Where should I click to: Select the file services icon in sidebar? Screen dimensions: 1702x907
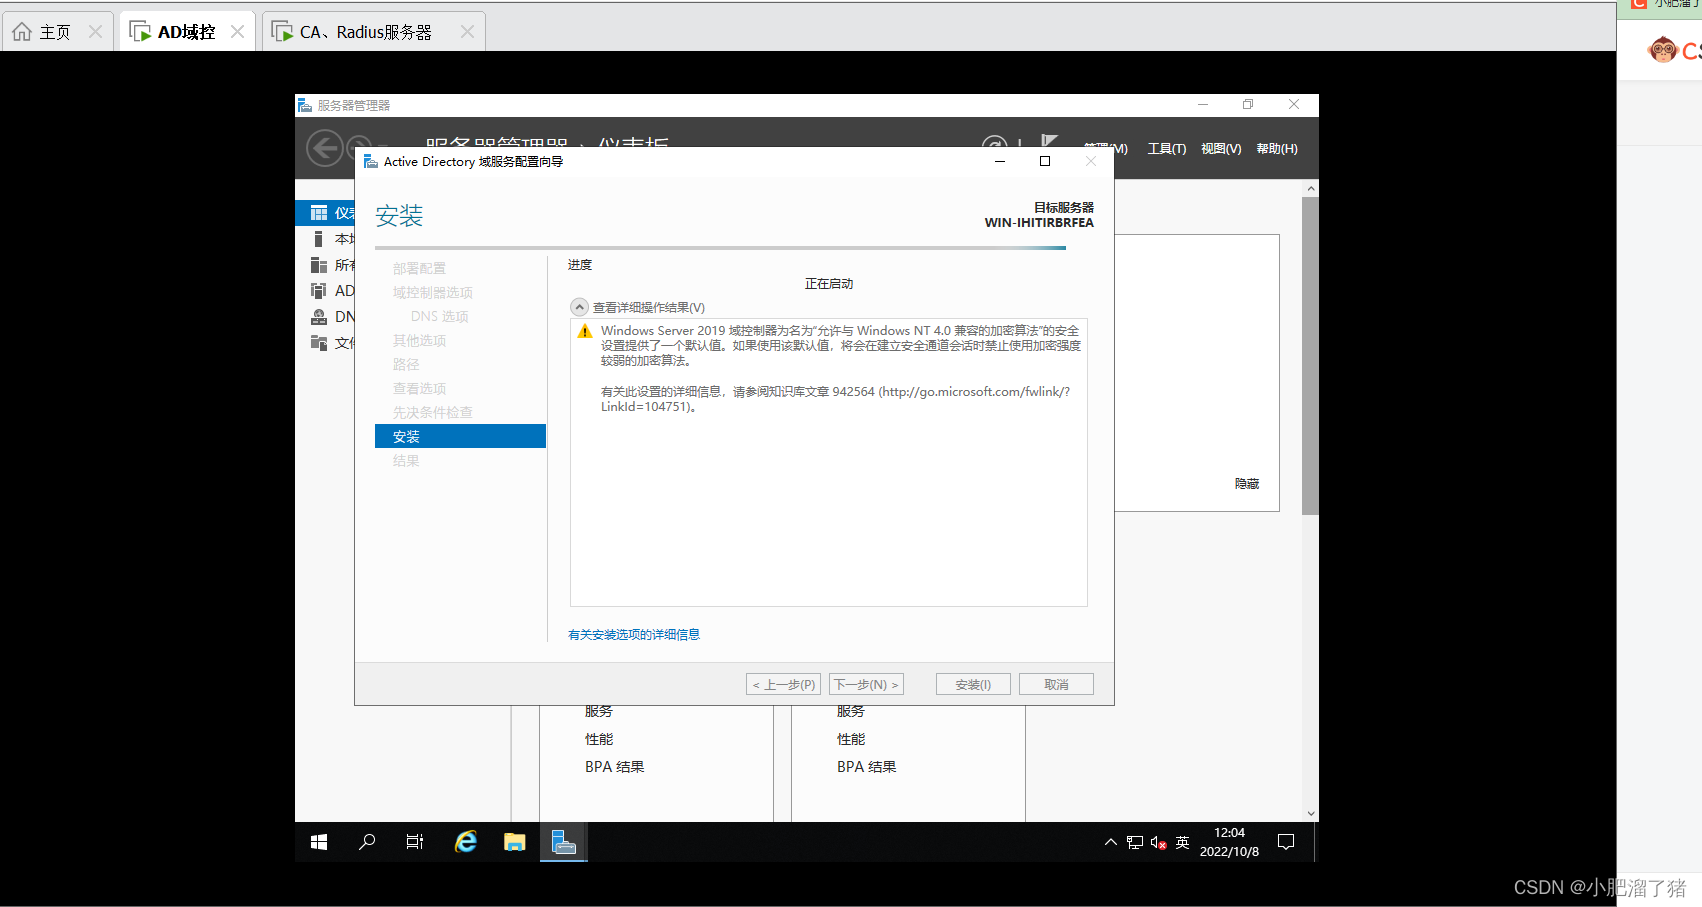[319, 343]
